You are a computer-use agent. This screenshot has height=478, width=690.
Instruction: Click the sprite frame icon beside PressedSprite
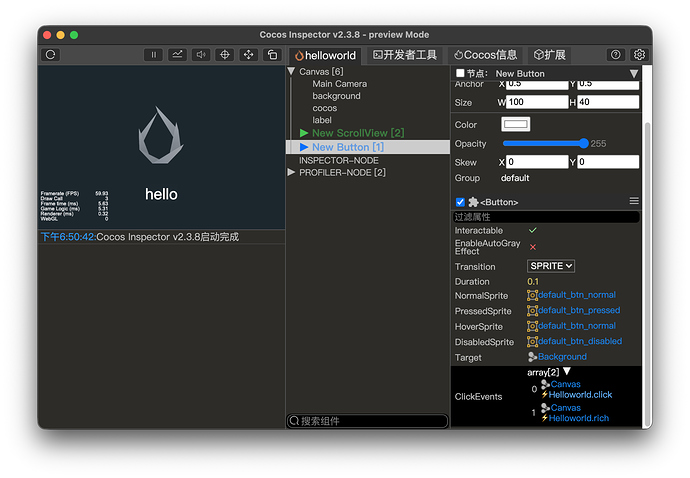532,311
